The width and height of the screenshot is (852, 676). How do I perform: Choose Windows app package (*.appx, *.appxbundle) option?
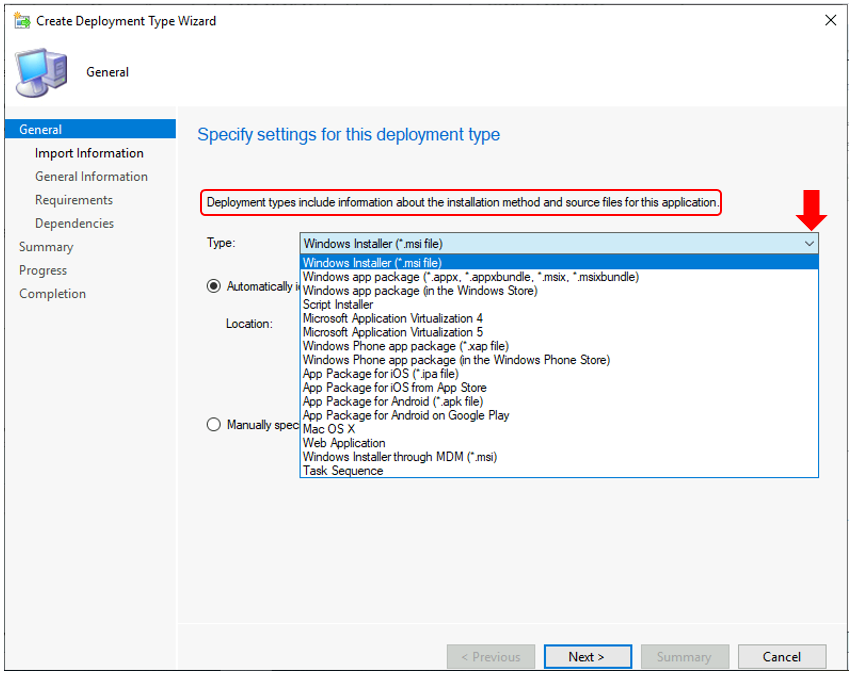(x=559, y=277)
